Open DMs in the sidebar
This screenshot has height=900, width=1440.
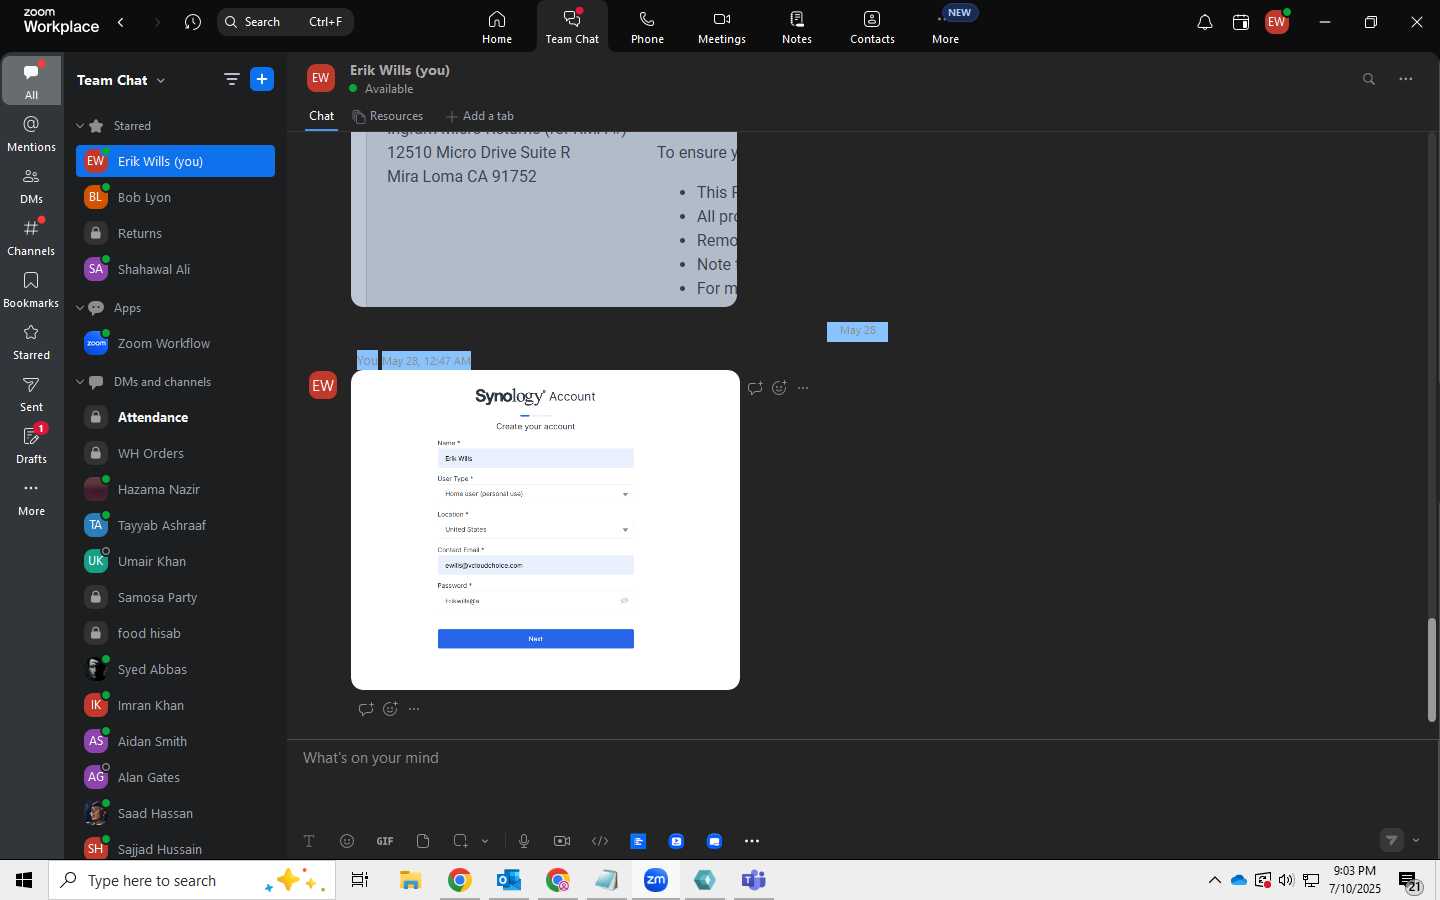coord(31,185)
